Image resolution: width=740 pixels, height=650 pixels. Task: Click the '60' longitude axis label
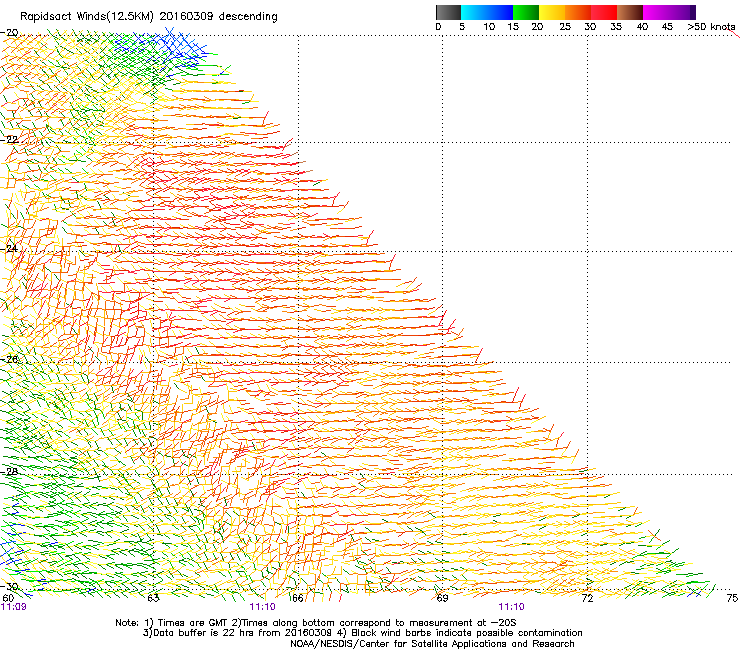pos(8,598)
